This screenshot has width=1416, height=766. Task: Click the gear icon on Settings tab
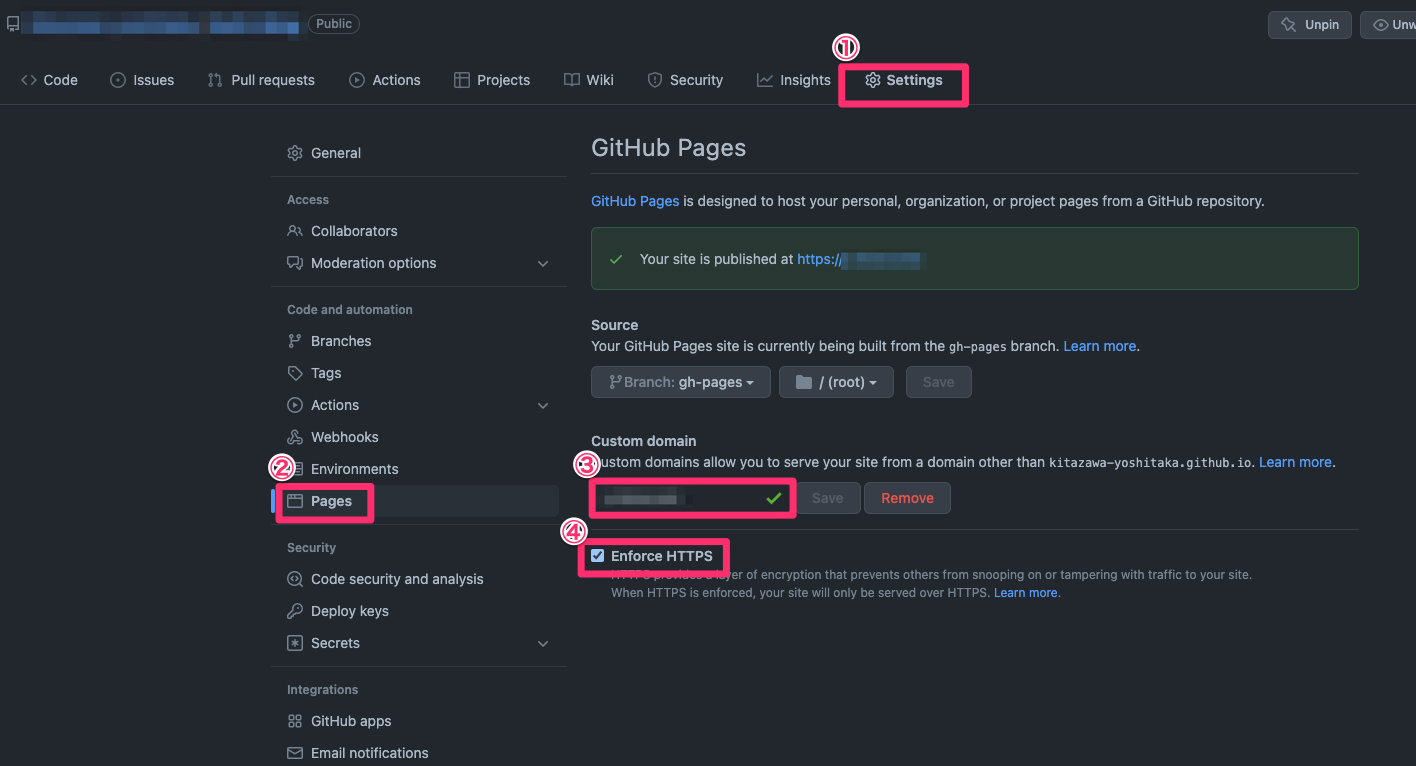[873, 80]
